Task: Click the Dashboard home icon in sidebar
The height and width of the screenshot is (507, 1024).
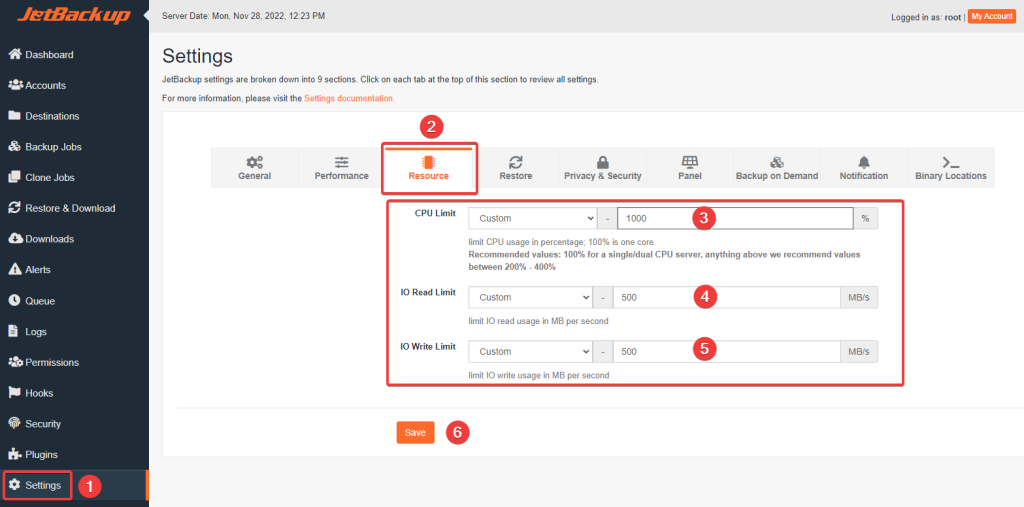Action: point(15,54)
